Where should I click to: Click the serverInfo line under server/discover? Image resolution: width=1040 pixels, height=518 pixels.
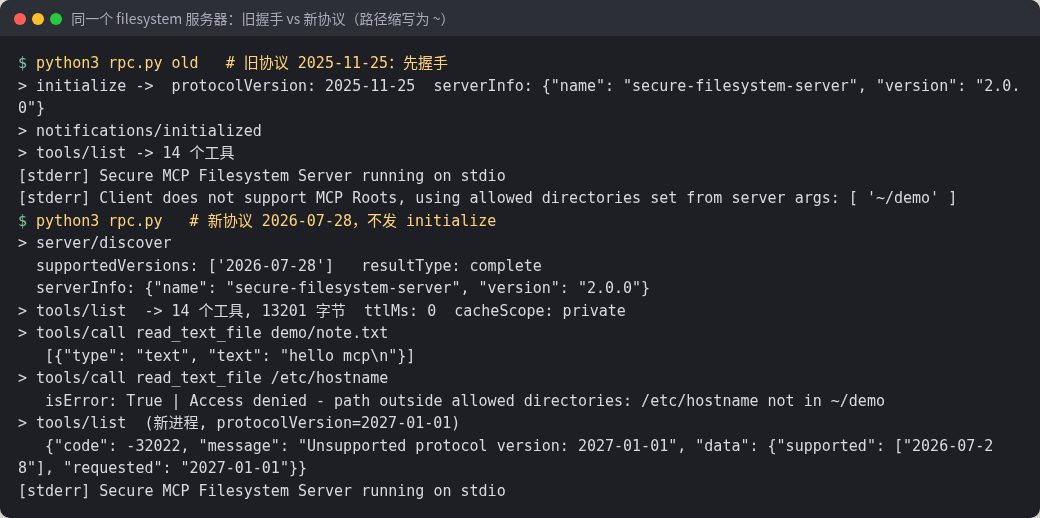point(342,288)
